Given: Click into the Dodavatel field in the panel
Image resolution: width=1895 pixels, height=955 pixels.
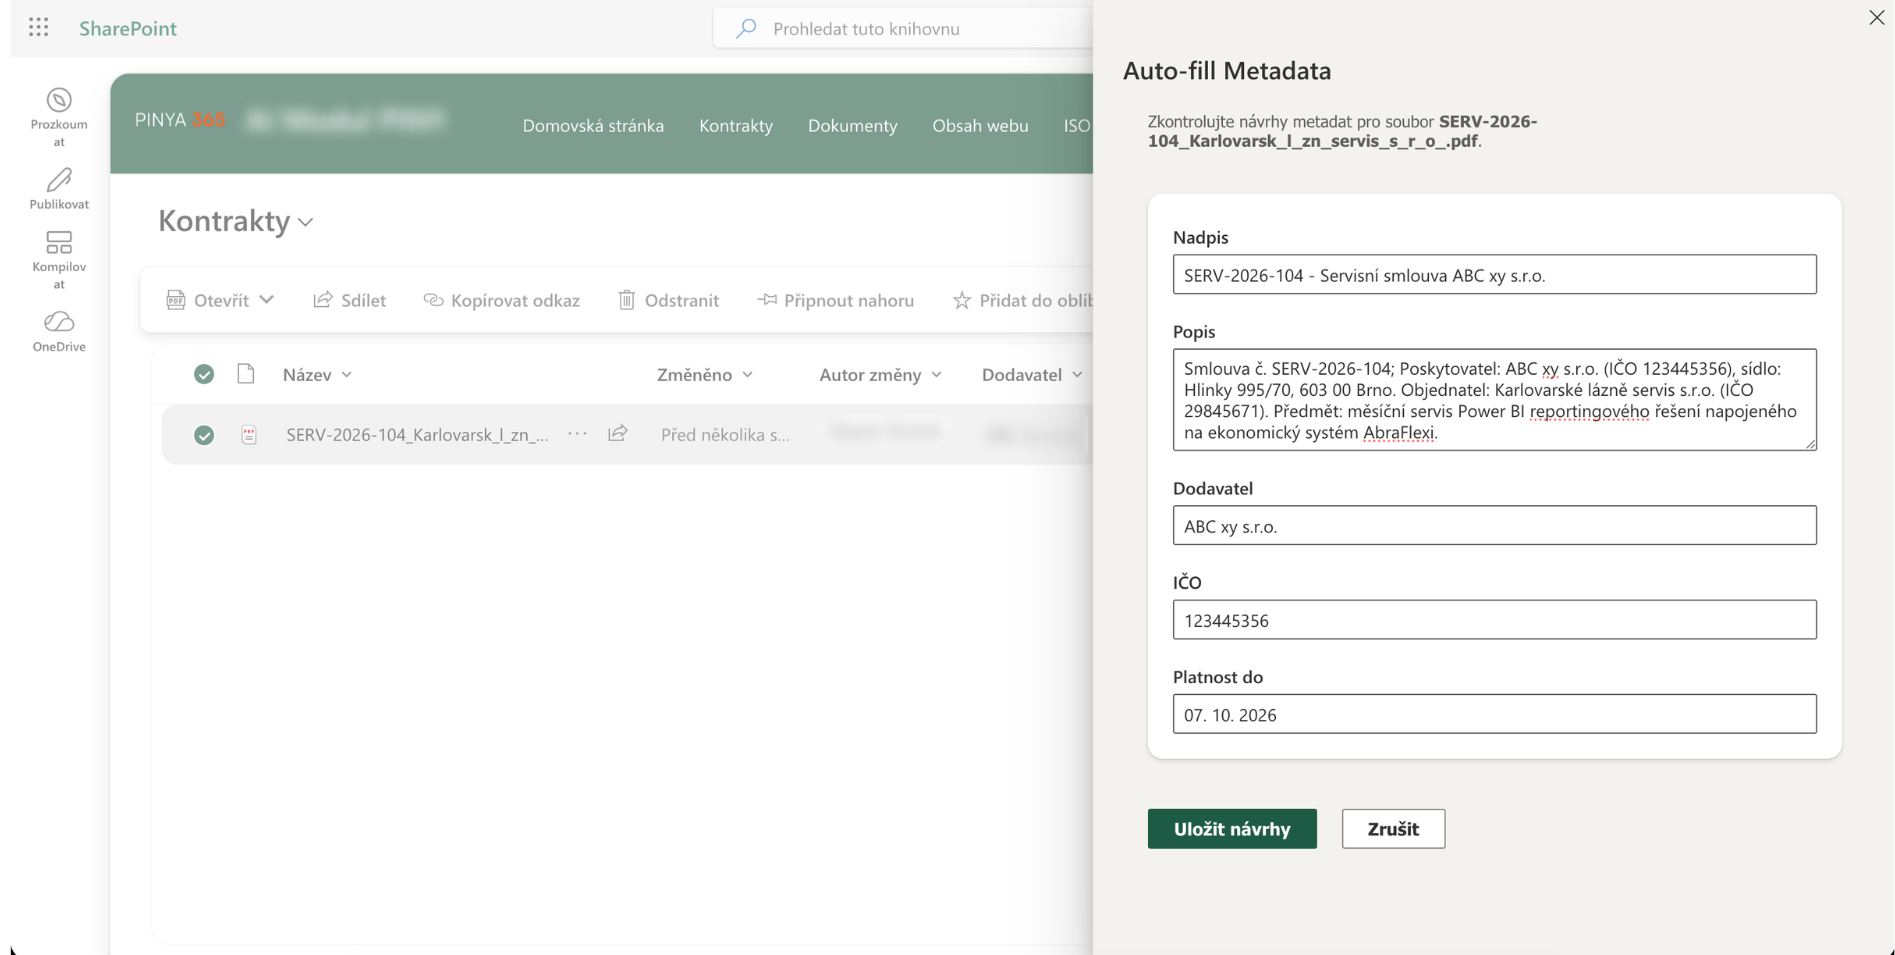Looking at the screenshot, I should tap(1495, 526).
